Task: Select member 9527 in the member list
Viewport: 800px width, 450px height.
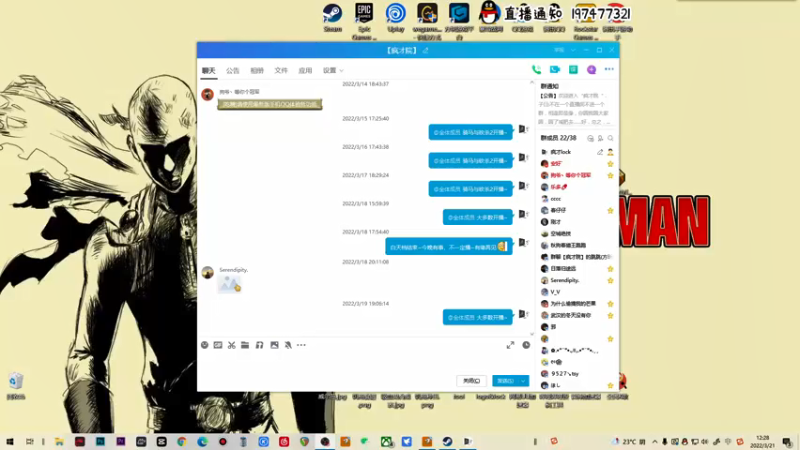Action: [x=577, y=374]
